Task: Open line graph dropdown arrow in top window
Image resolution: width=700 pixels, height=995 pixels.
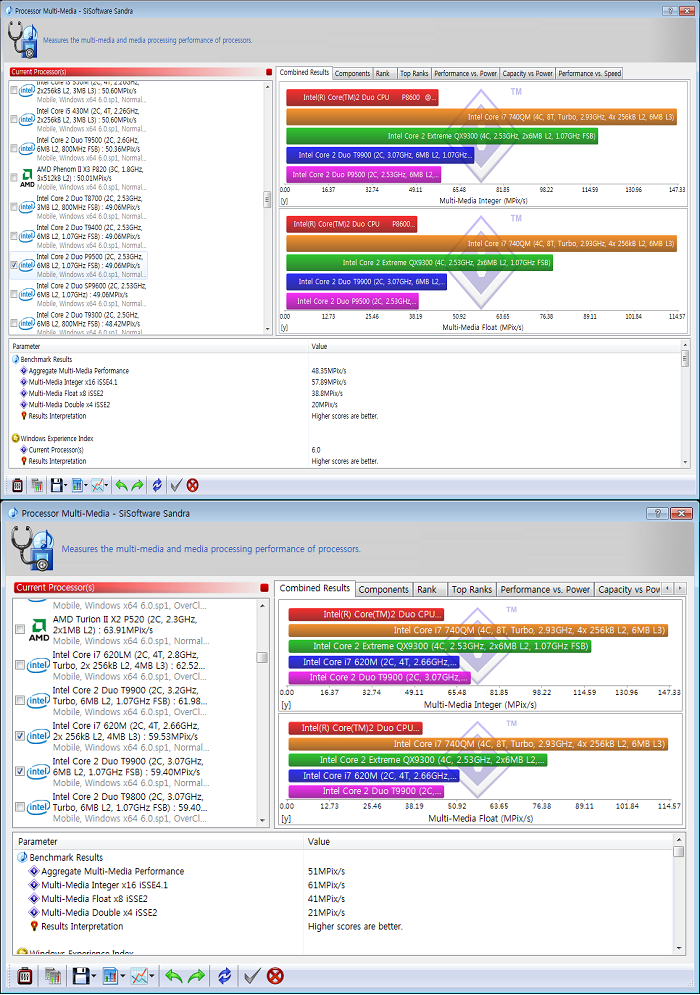Action: click(106, 486)
